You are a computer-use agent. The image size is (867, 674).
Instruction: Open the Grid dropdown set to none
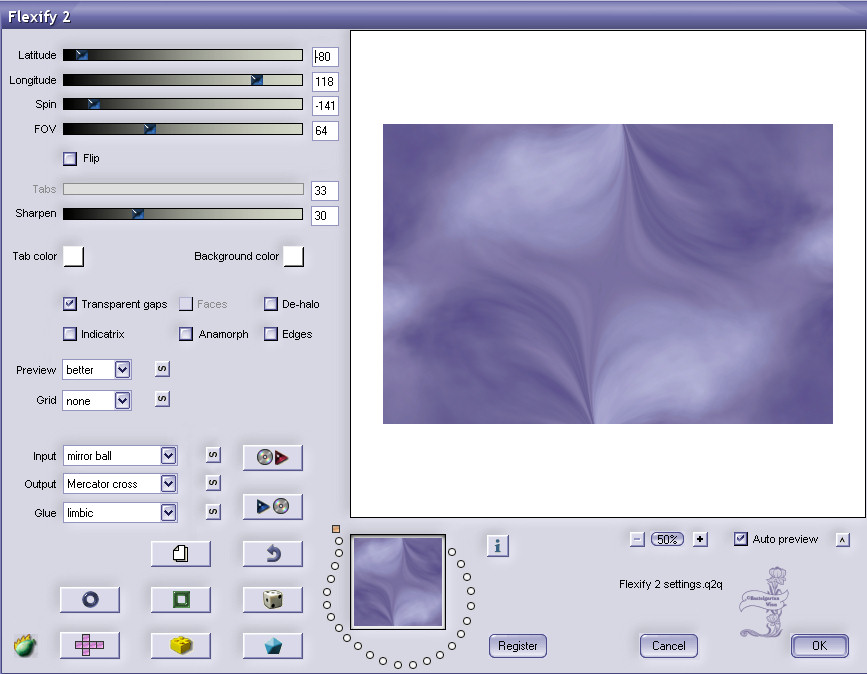click(122, 400)
